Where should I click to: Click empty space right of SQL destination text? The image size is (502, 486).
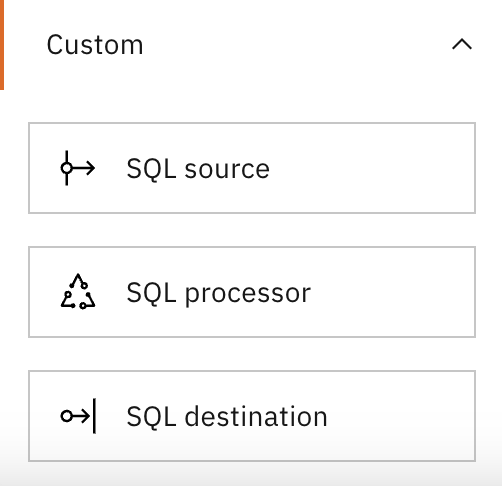pos(400,416)
